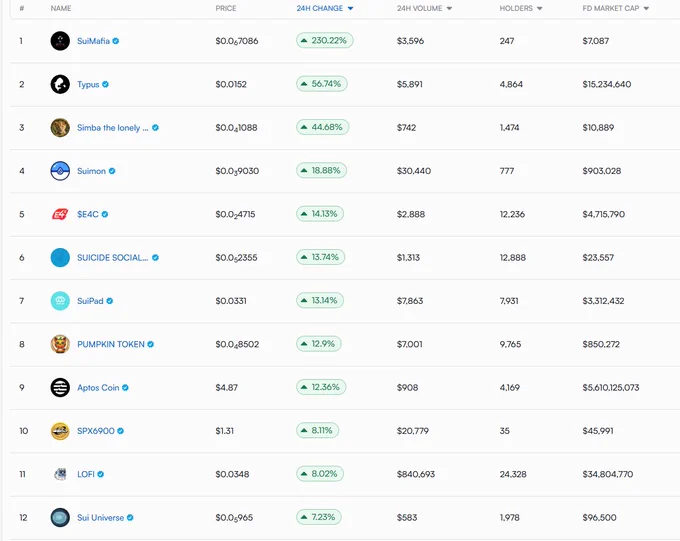Click the $15,234,640 Typus market cap
Viewport: 680px width, 541px height.
[607, 84]
